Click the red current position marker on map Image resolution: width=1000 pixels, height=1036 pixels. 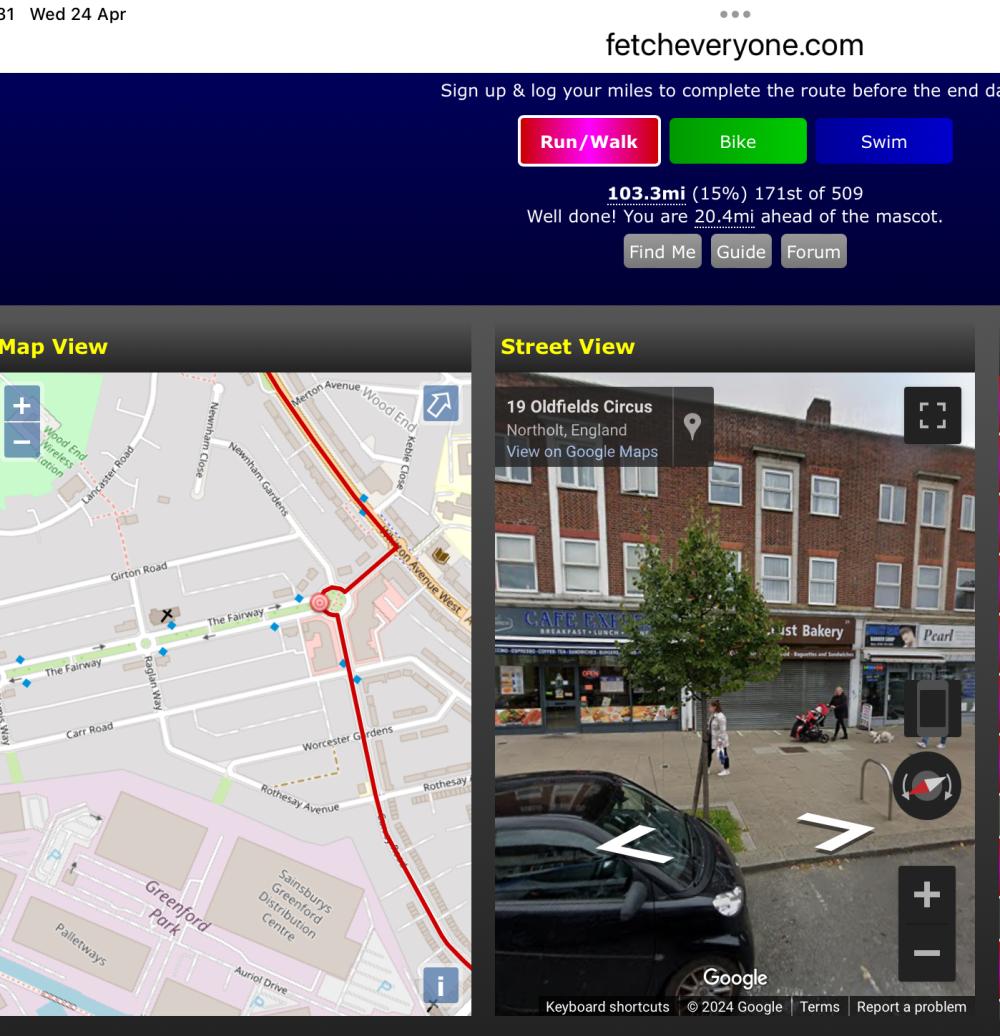[319, 603]
